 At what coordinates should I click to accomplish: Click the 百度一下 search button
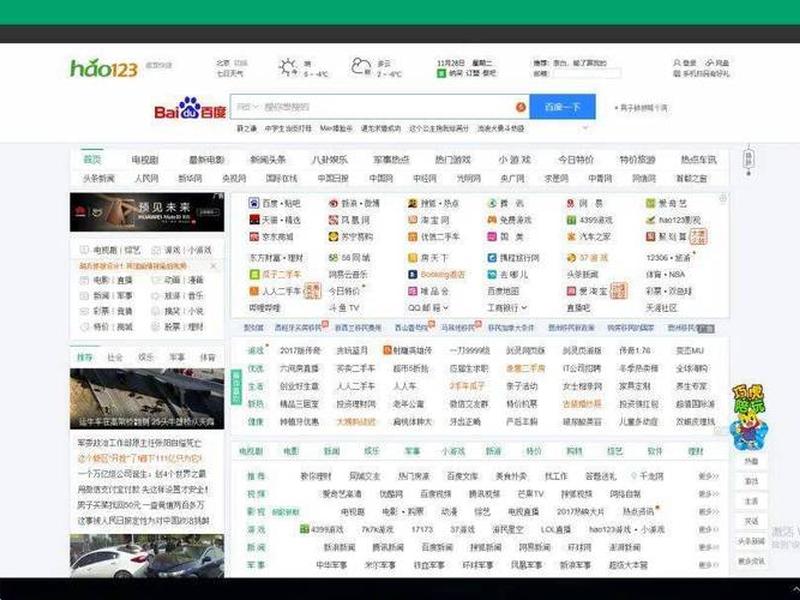tap(562, 107)
